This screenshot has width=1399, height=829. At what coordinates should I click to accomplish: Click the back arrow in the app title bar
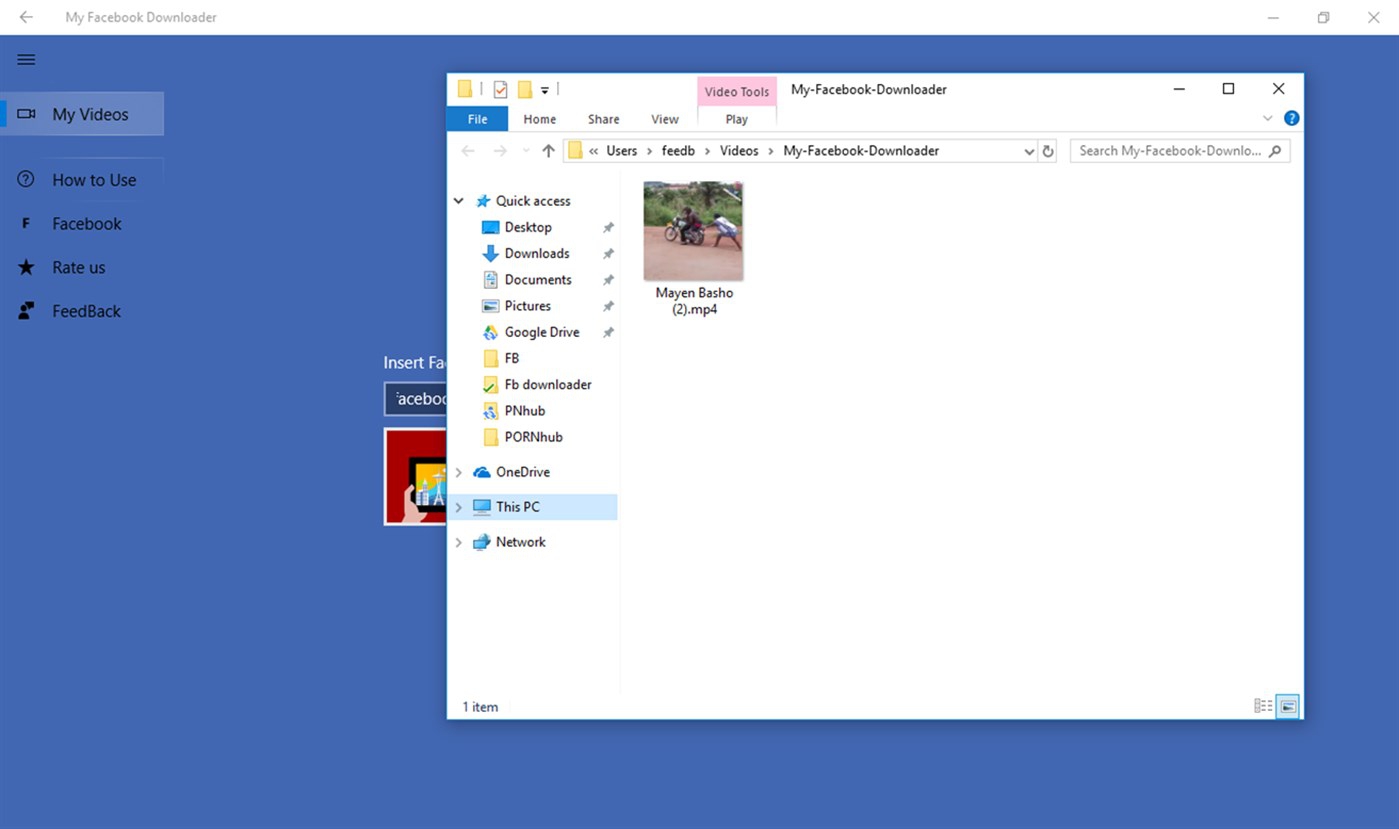(x=26, y=17)
